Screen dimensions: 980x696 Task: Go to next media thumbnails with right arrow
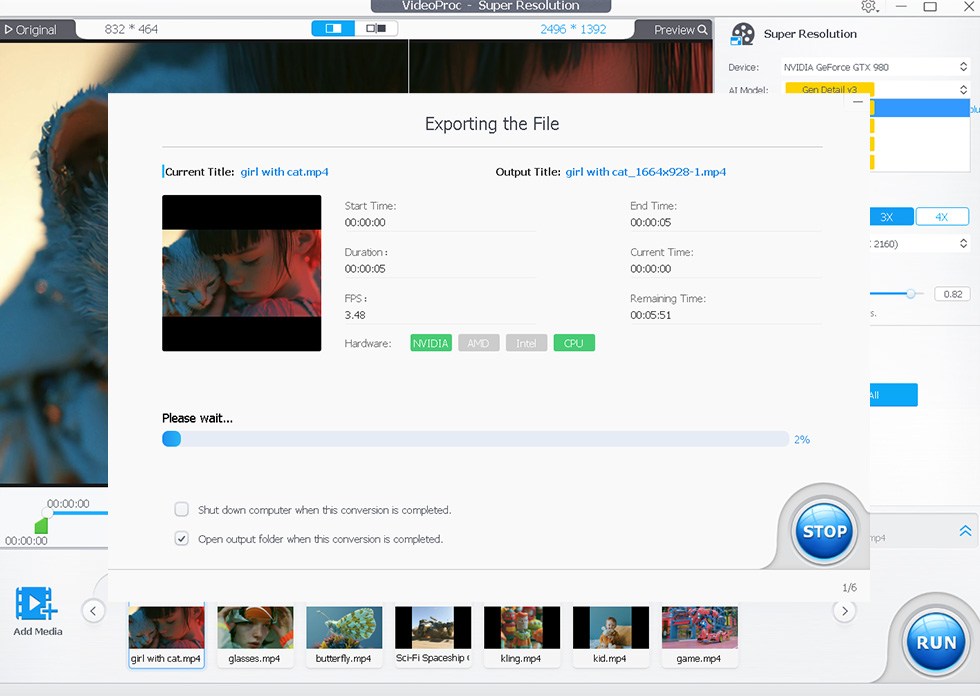point(844,611)
